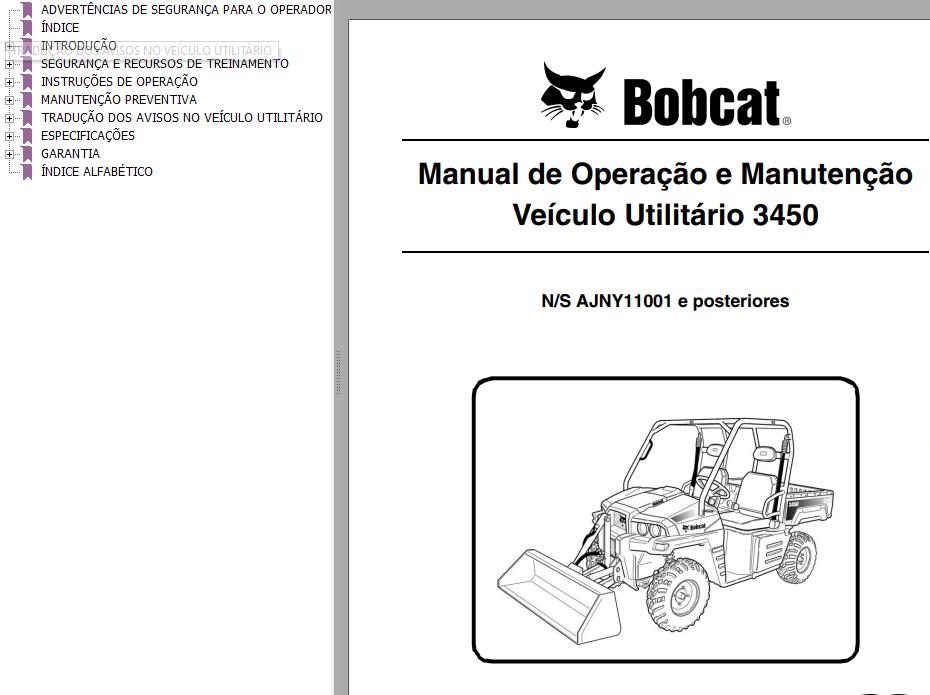Expand the INSTRUÇÕES DE OPERAÇÃO node
The height and width of the screenshot is (695, 930).
[9, 82]
